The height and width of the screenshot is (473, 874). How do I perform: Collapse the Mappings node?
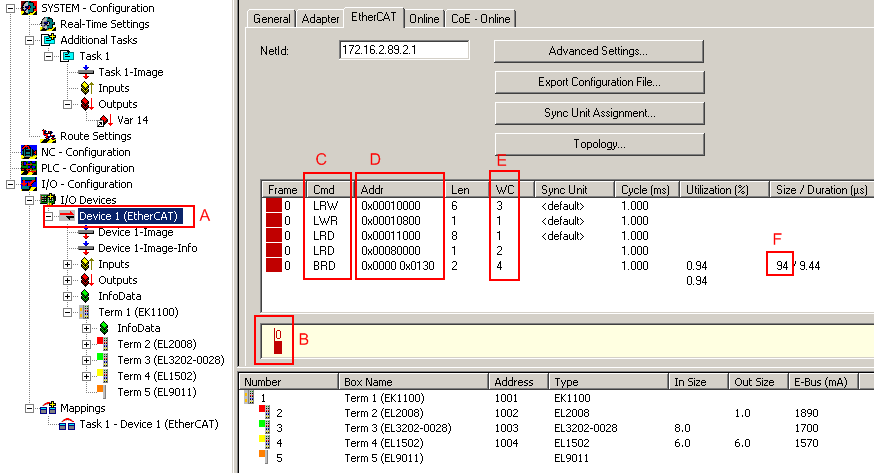[30, 408]
